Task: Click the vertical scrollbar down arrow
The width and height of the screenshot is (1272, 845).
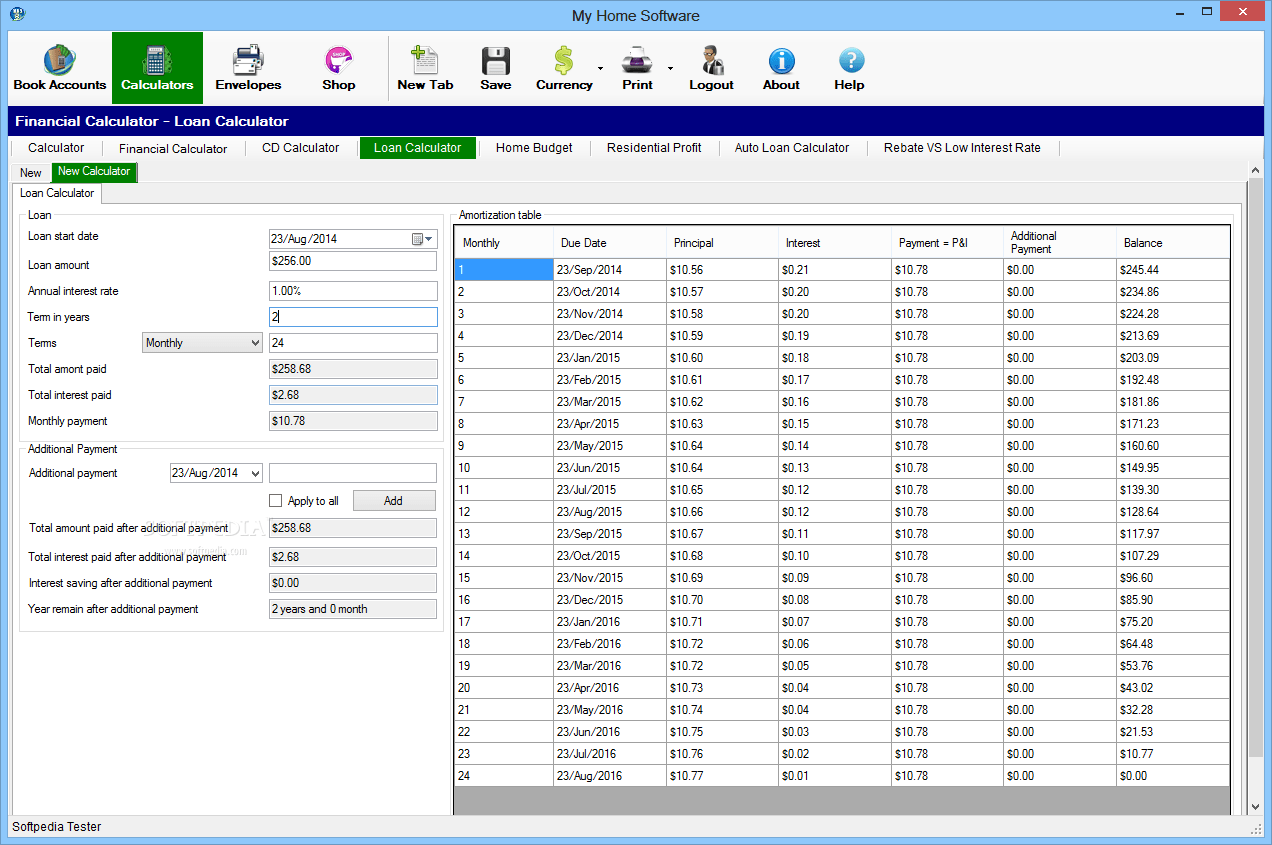Action: click(1255, 805)
